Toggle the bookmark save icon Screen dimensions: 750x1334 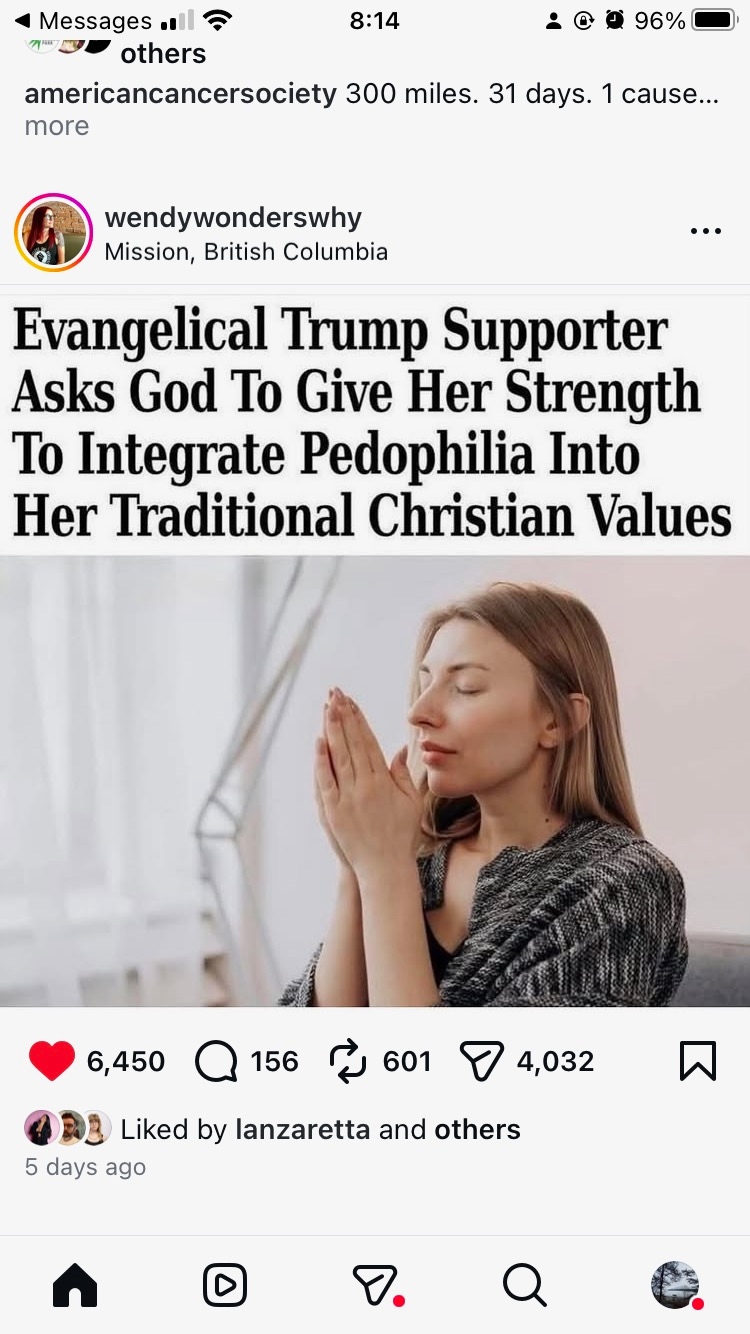point(697,1061)
